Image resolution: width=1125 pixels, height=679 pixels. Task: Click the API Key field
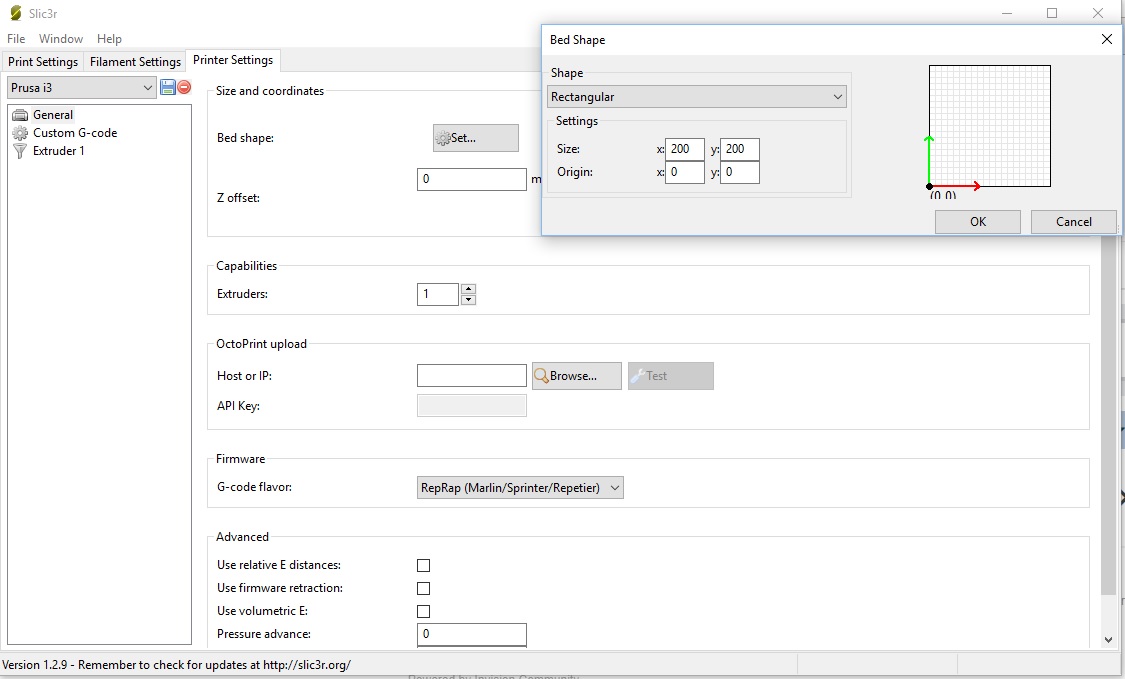tap(471, 406)
